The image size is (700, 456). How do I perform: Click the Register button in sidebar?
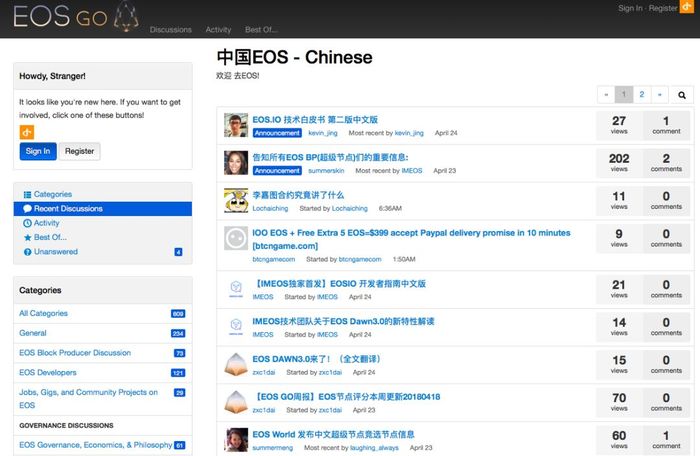point(79,151)
